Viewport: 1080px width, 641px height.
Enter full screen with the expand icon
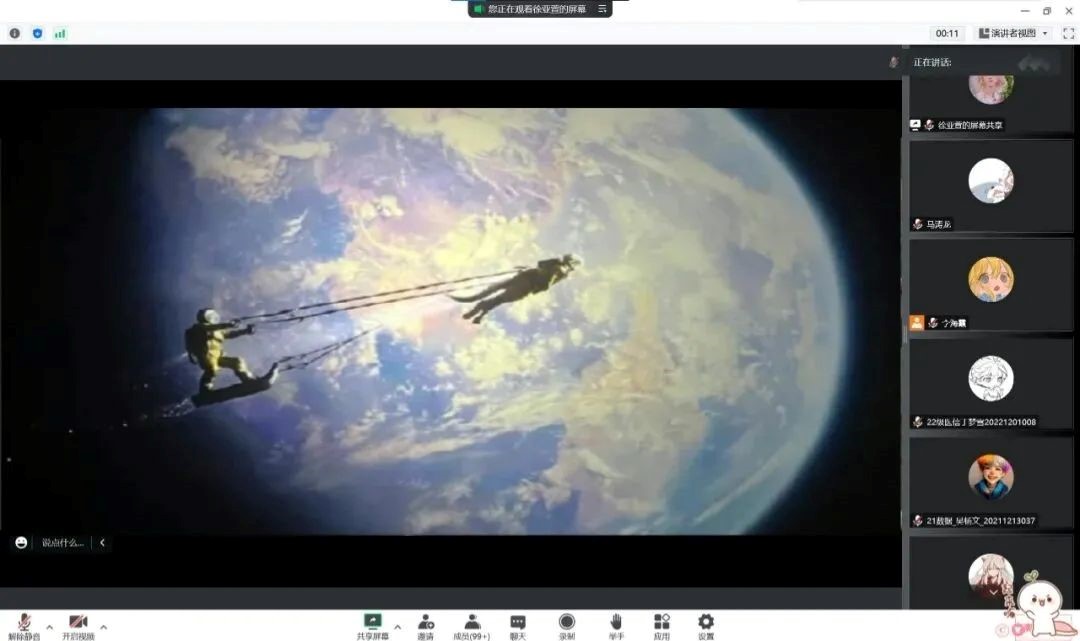1068,33
